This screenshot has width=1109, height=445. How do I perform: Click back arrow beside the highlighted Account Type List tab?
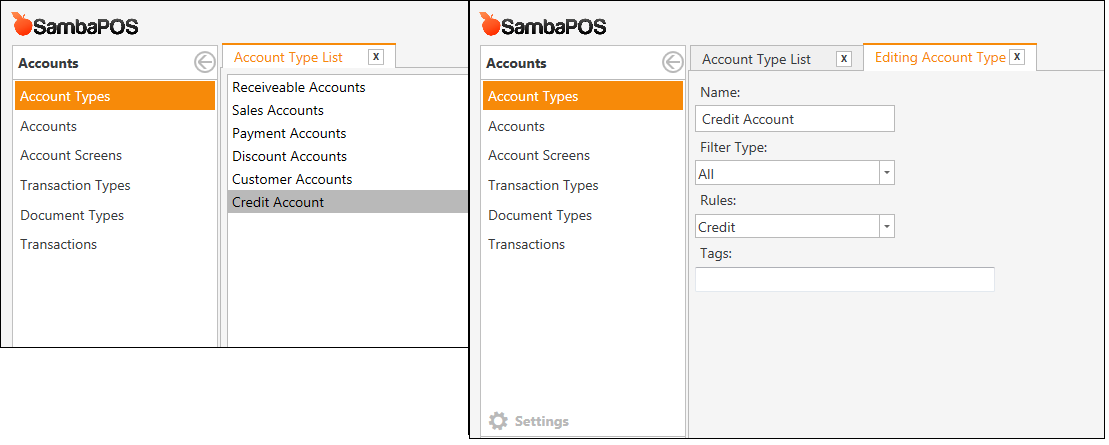(204, 63)
